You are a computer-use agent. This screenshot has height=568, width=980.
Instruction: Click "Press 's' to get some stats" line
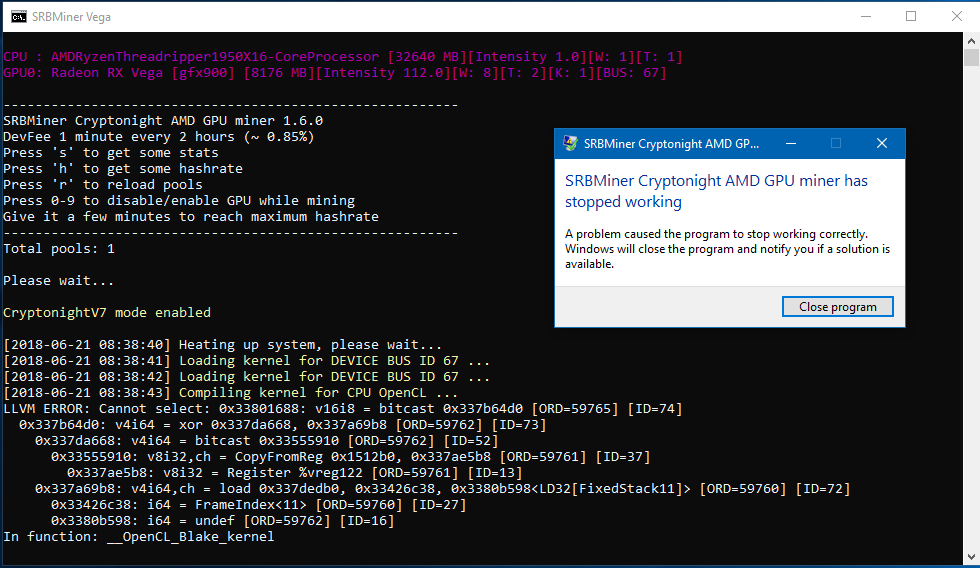click(x=111, y=153)
